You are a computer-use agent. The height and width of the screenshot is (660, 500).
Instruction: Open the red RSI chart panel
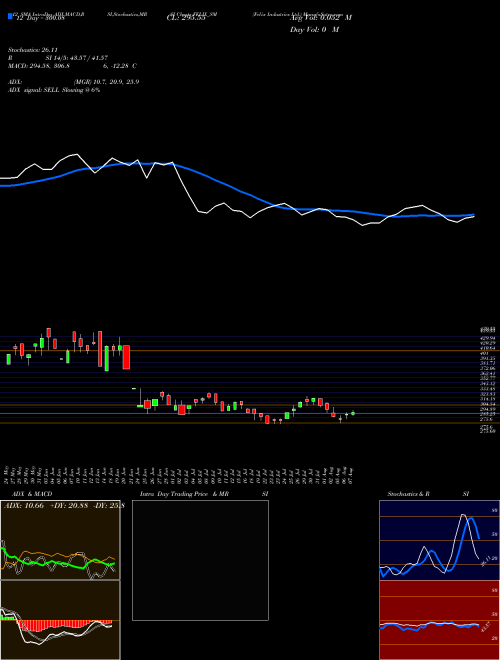pyautogui.click(x=439, y=620)
